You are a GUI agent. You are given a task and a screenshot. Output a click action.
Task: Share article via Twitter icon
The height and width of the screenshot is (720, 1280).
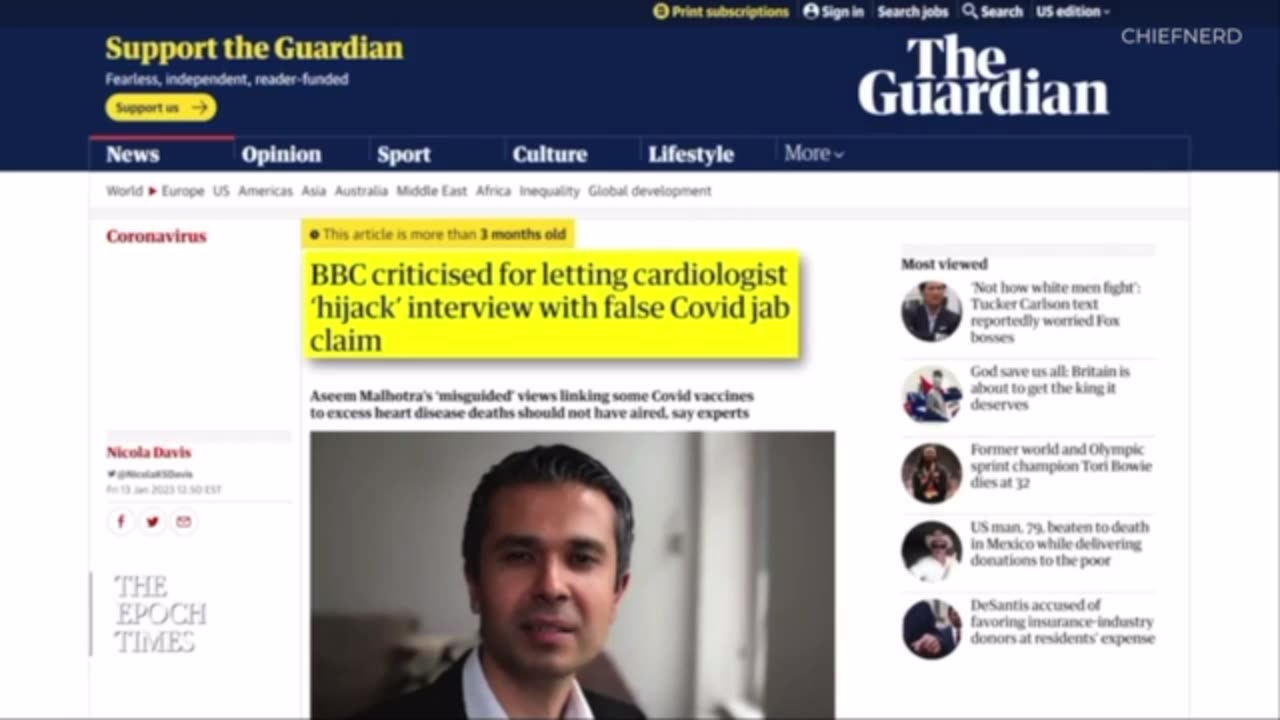[152, 521]
